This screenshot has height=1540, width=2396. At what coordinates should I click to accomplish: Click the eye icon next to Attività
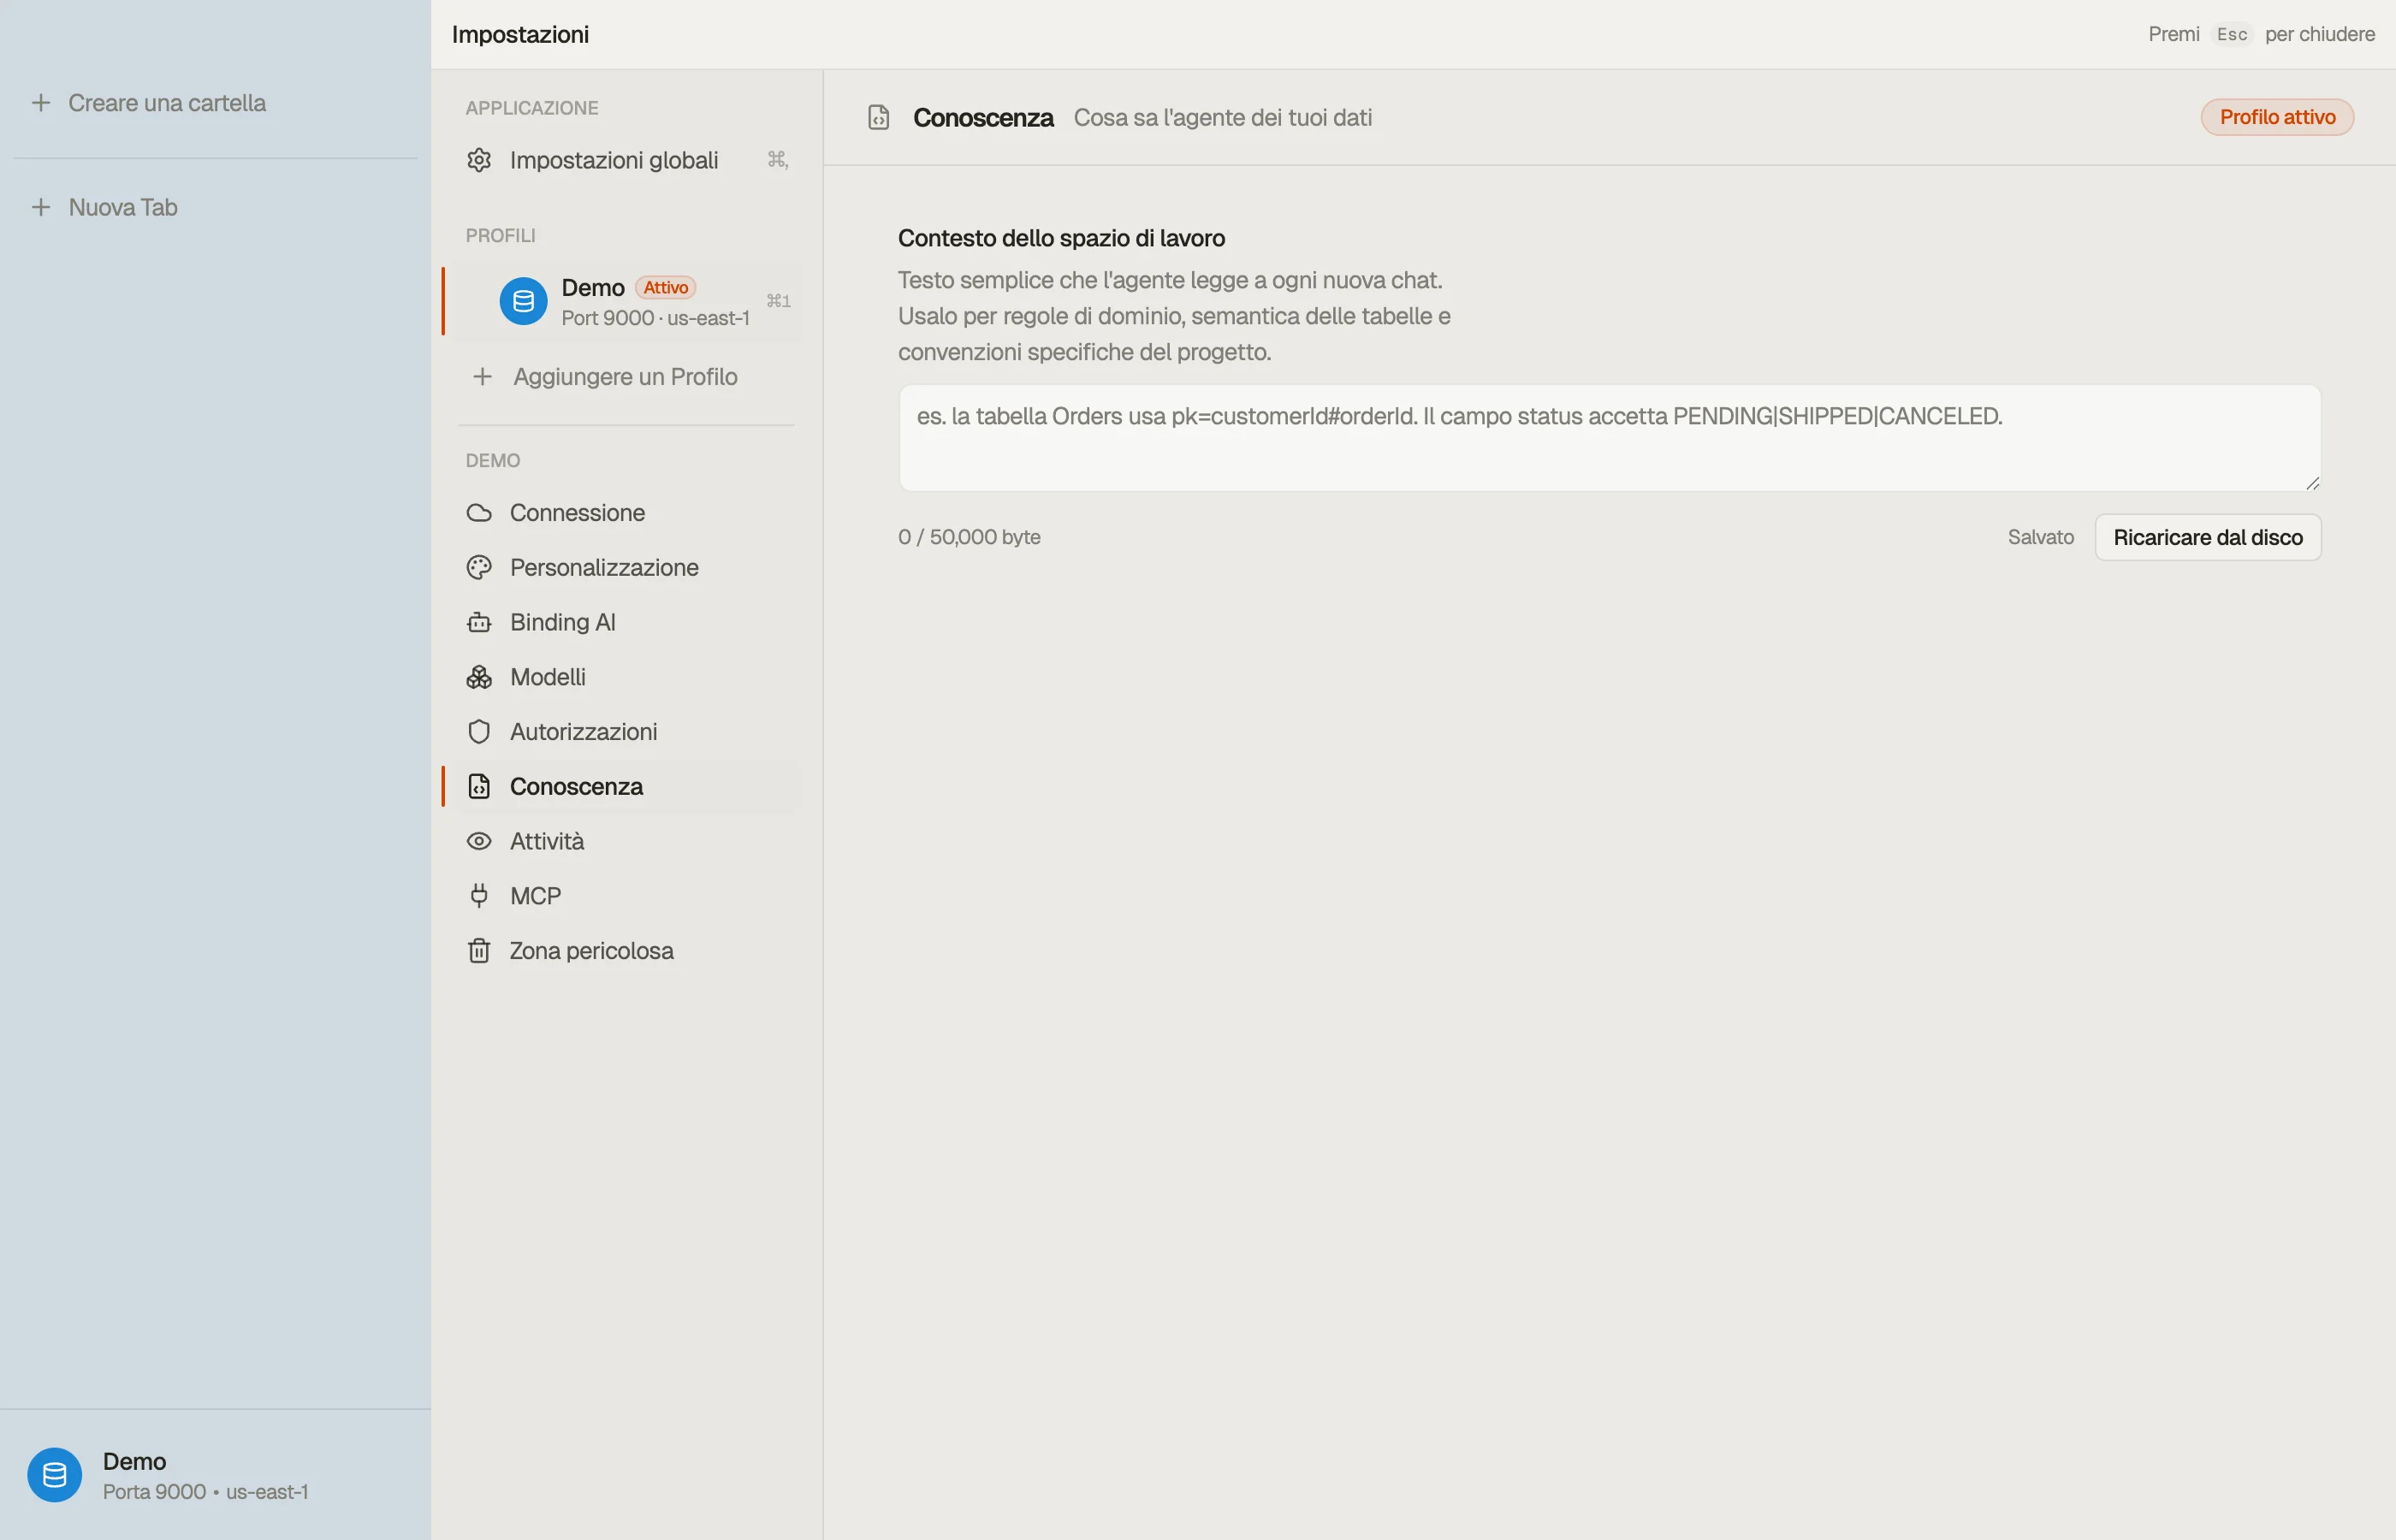[x=479, y=841]
